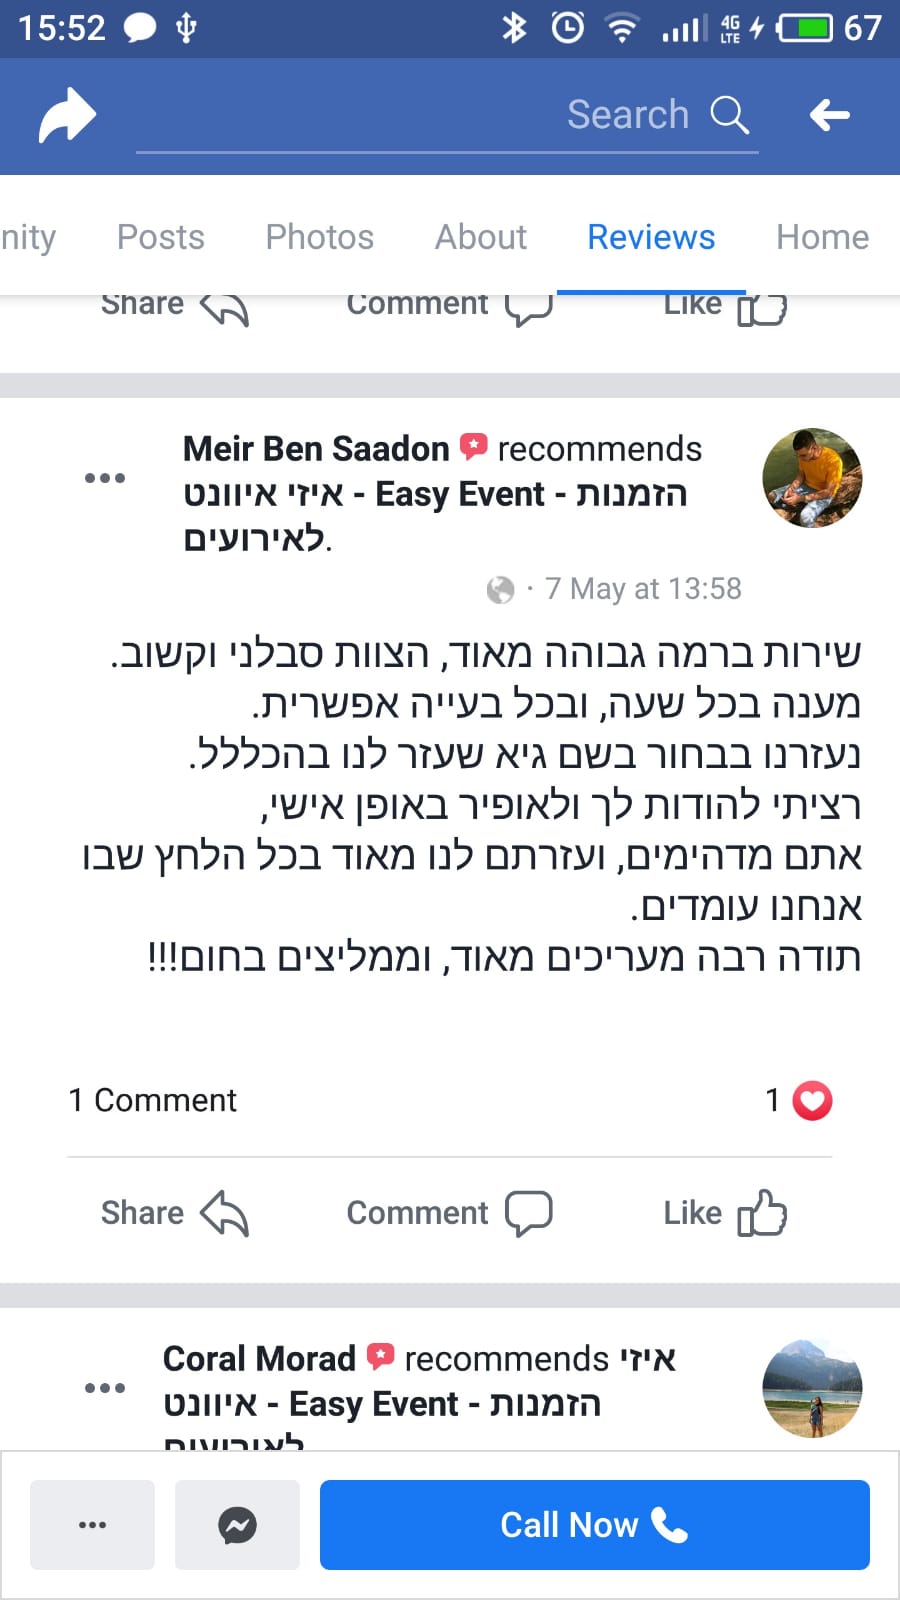Tap the magnifying glass search icon
Screen dimensions: 900x1600
tap(729, 115)
